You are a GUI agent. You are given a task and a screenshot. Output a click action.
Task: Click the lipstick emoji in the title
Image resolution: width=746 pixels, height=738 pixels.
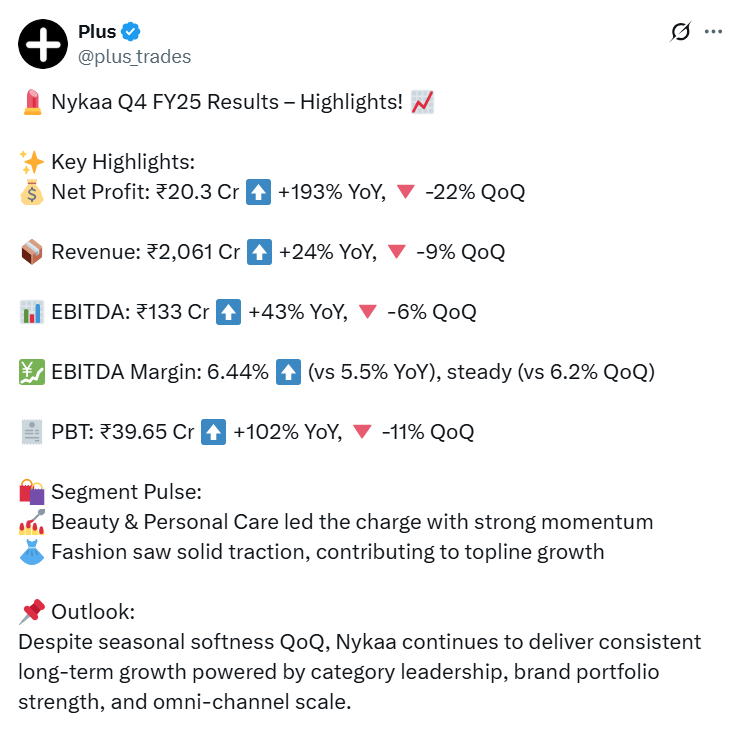coord(31,102)
